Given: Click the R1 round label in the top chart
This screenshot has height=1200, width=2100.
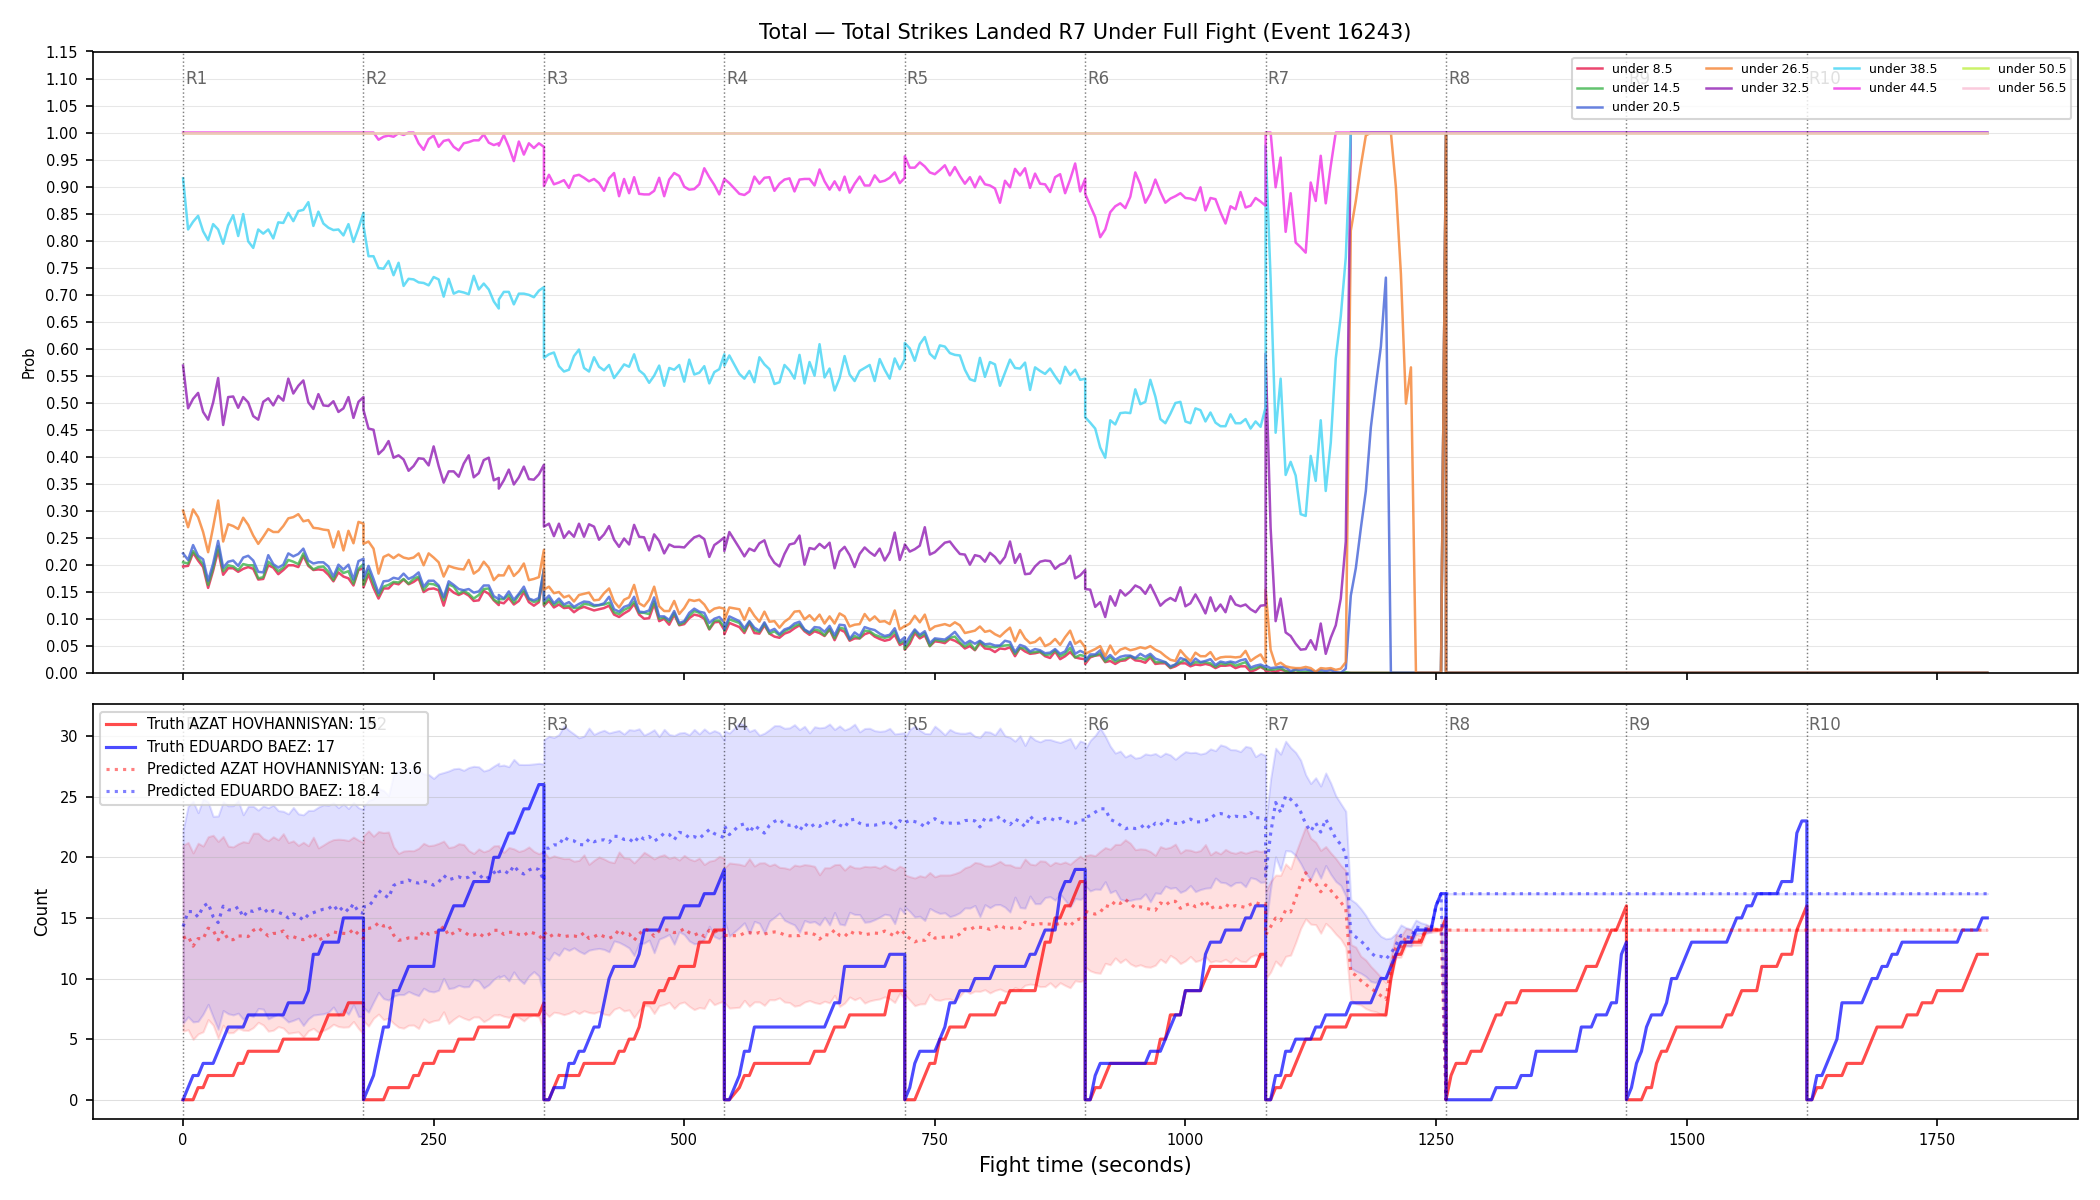Looking at the screenshot, I should click(196, 78).
